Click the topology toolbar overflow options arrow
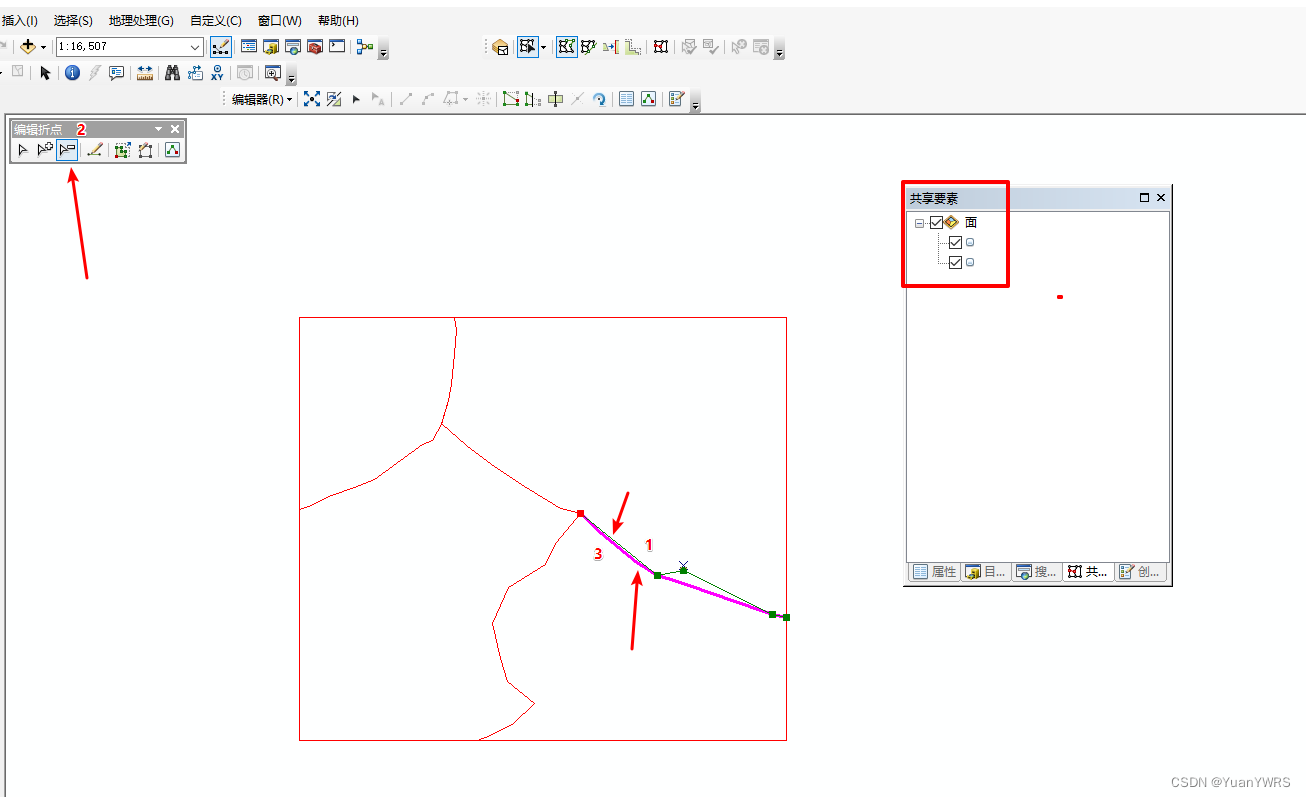 point(779,50)
